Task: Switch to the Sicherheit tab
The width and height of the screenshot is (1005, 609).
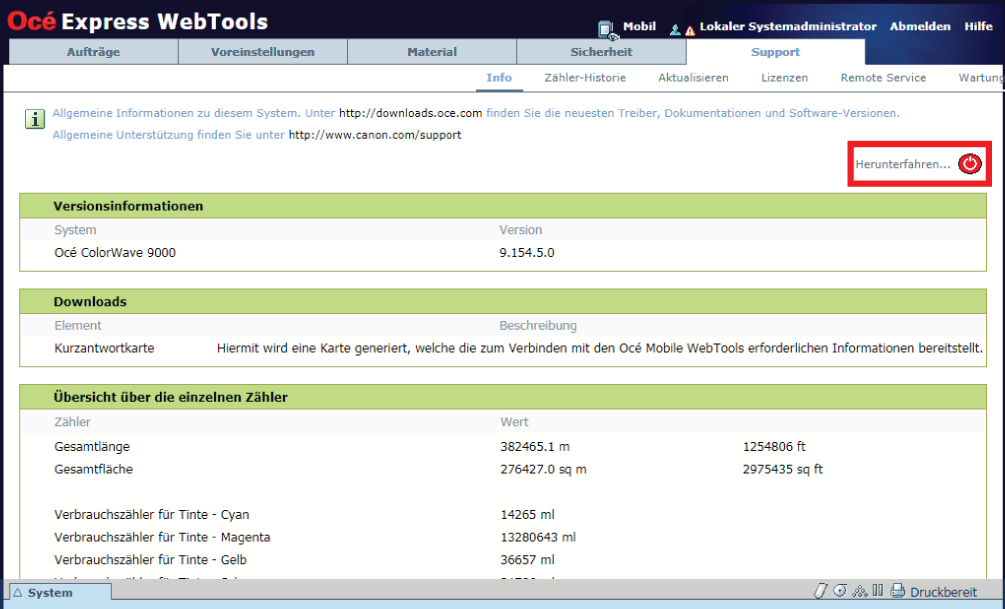Action: (601, 52)
